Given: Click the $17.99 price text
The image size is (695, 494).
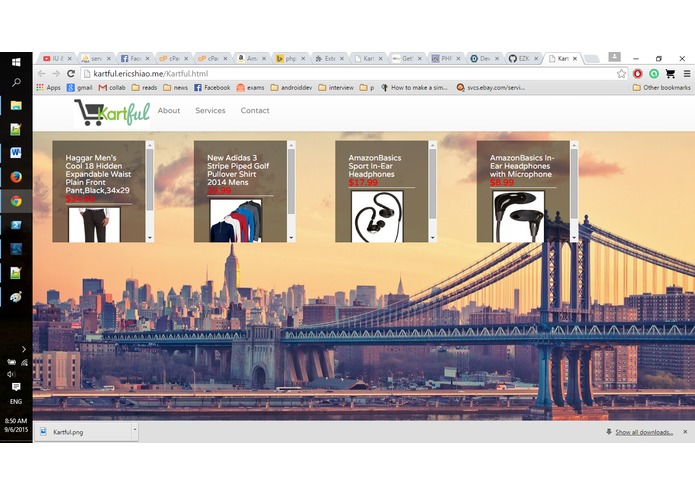Looking at the screenshot, I should click(x=363, y=183).
